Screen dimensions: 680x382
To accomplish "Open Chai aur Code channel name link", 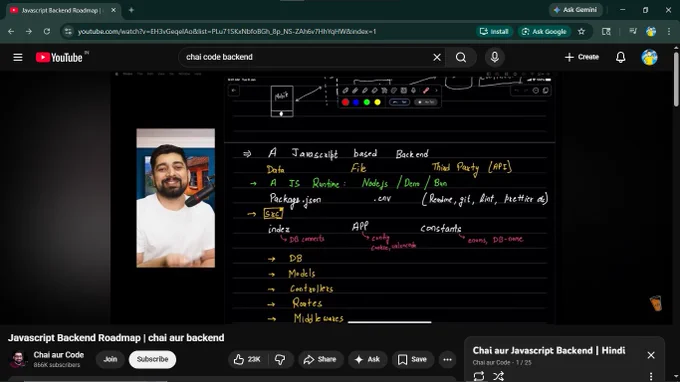I will pyautogui.click(x=59, y=355).
